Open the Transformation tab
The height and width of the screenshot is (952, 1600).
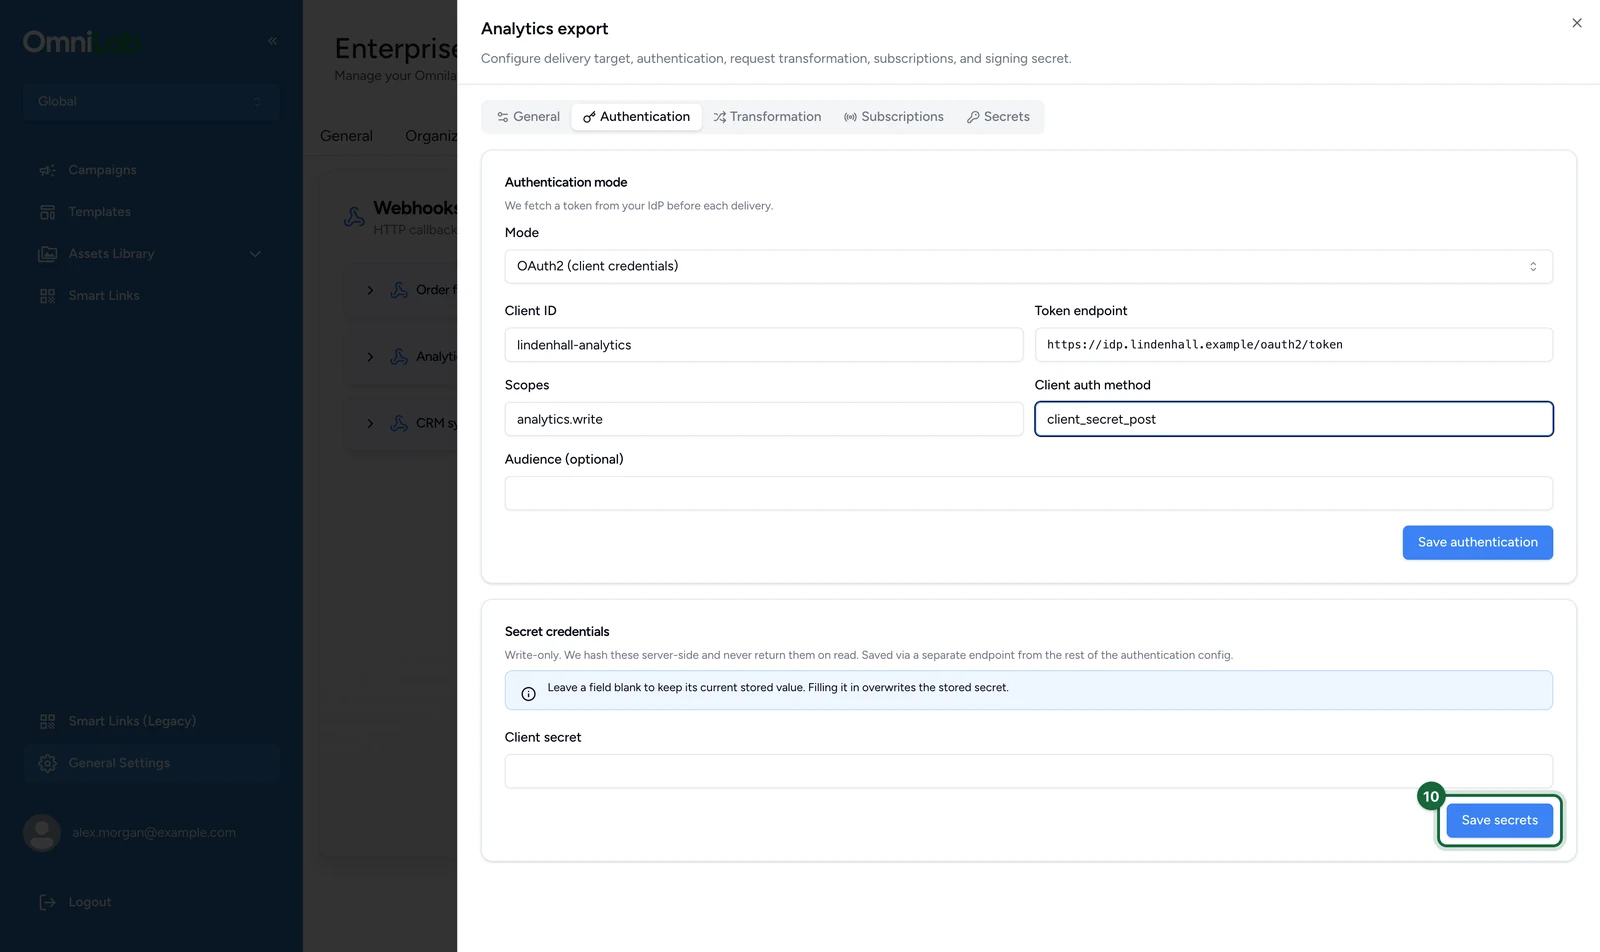(767, 117)
